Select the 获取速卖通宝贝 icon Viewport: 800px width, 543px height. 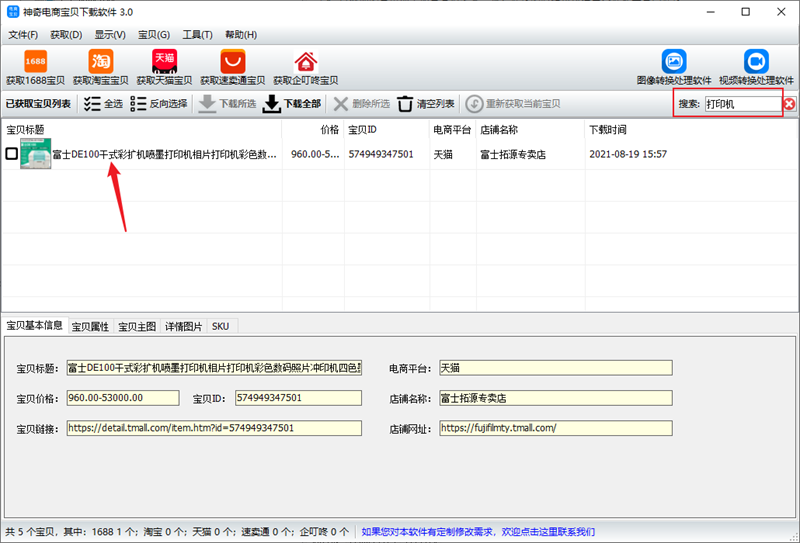tap(233, 67)
